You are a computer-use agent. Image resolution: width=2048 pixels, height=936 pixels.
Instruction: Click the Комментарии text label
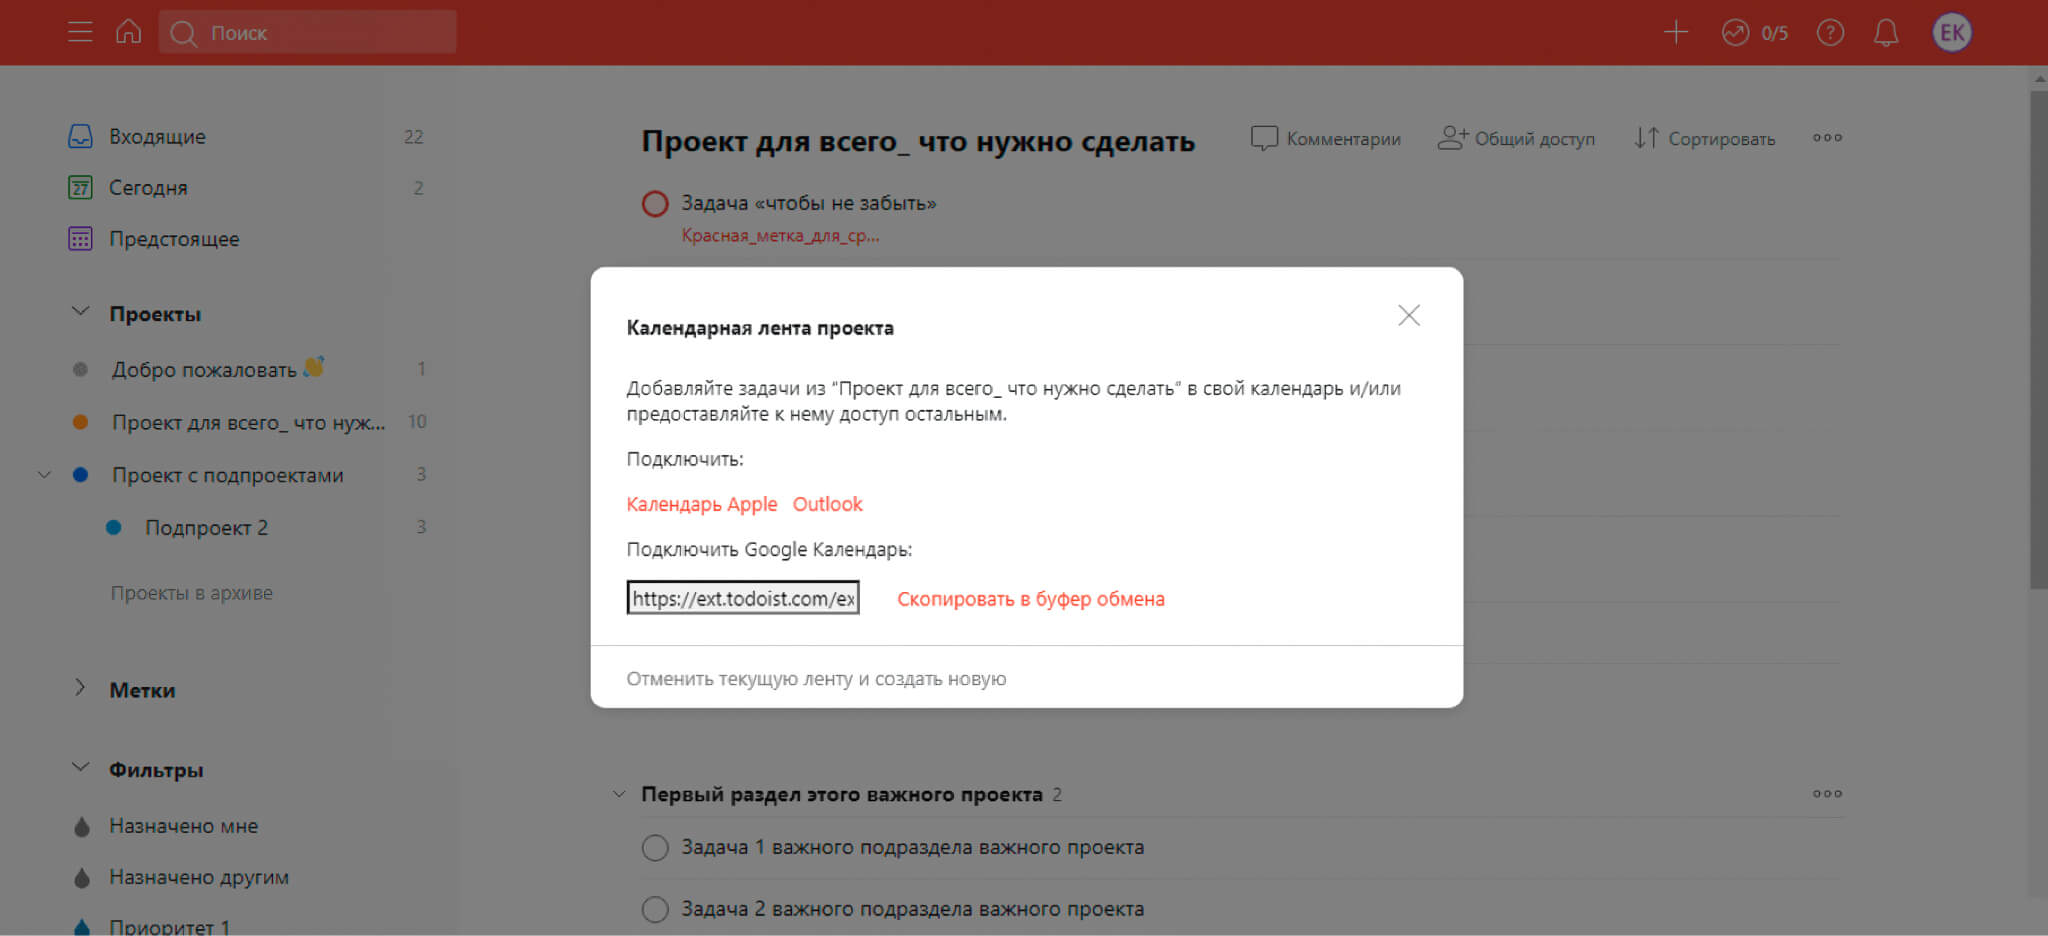(1343, 139)
